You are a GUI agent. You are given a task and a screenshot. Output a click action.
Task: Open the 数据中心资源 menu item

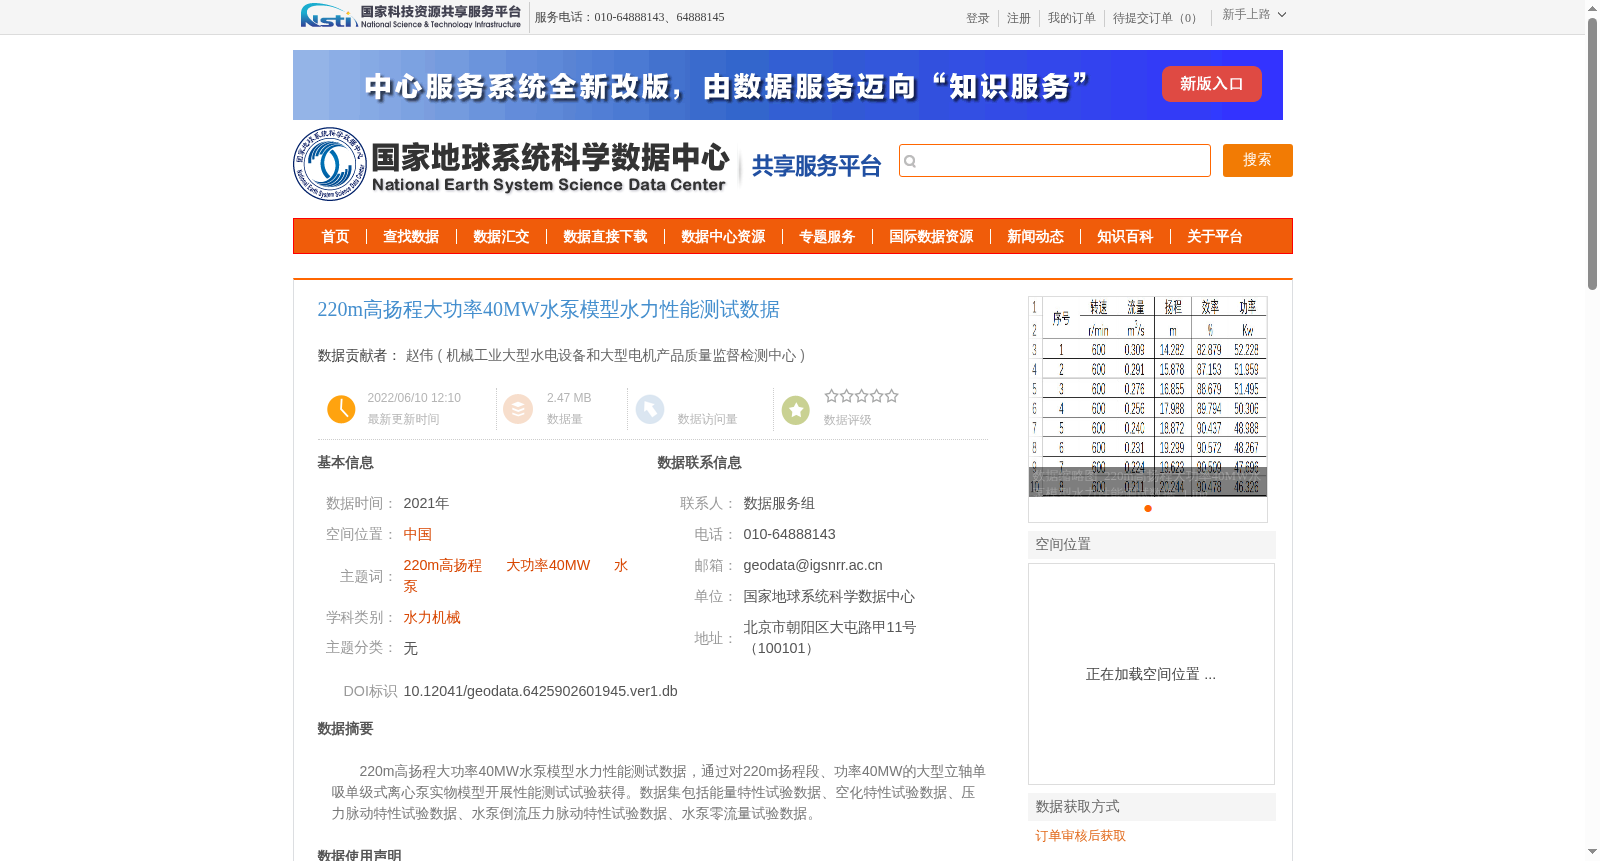pos(723,237)
